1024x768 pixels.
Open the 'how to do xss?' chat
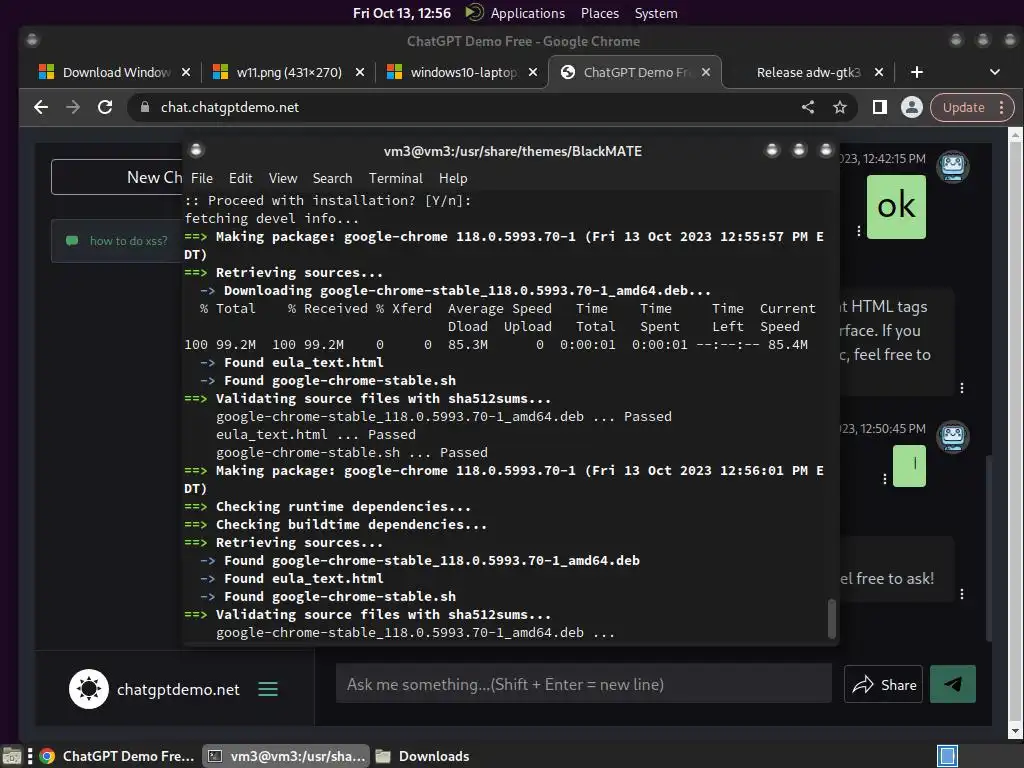118,241
